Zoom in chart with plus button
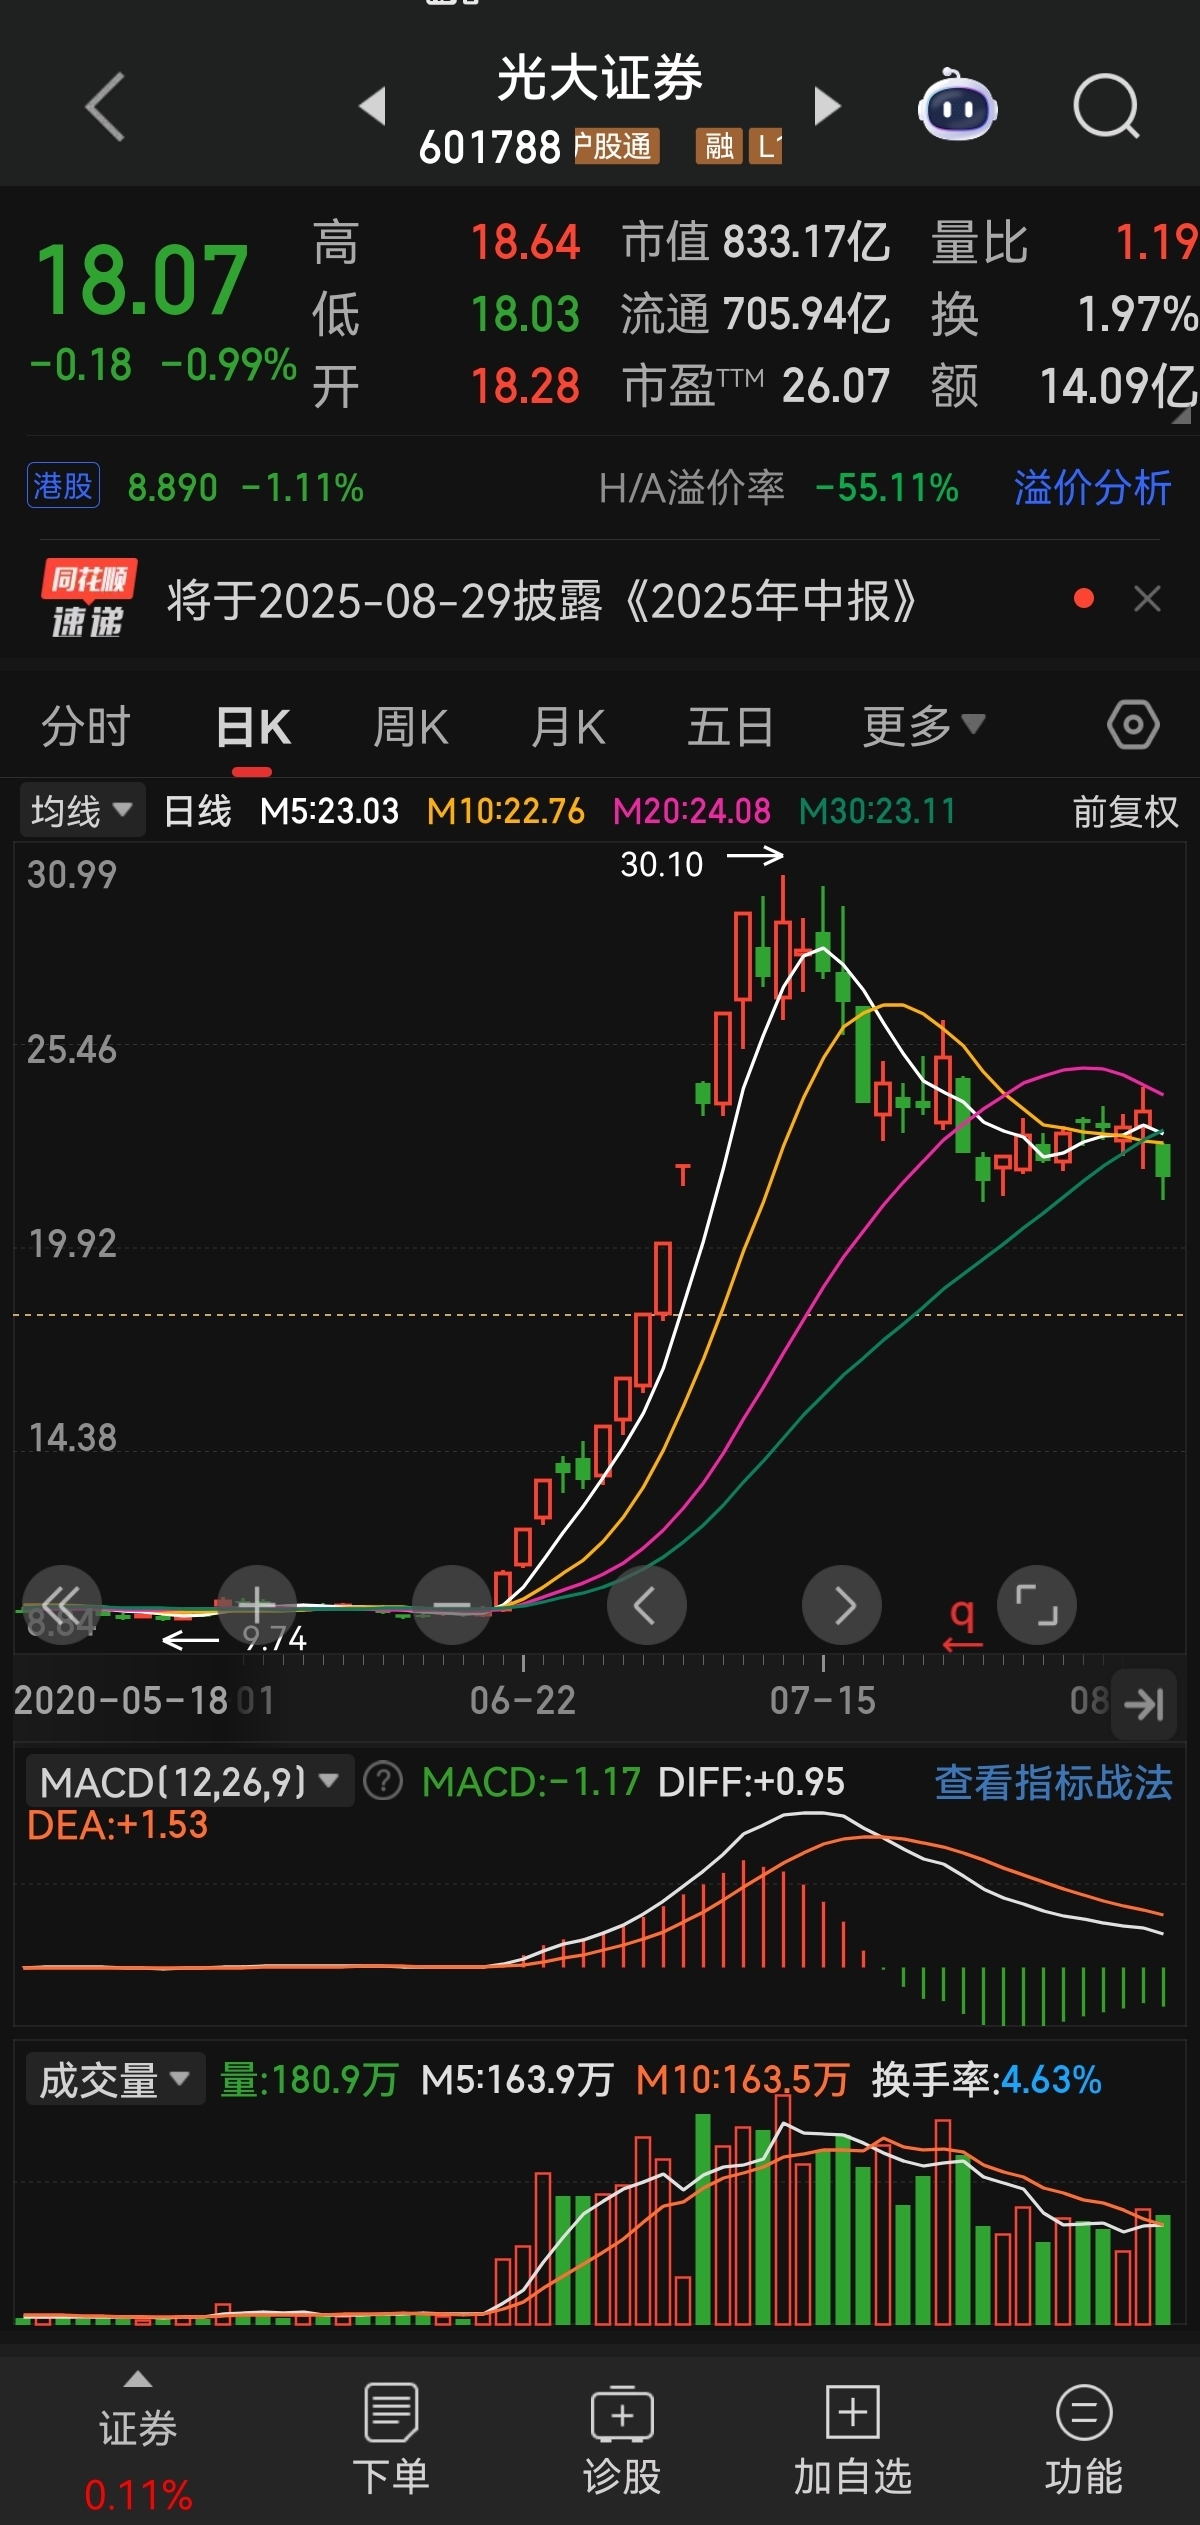This screenshot has height=2525, width=1200. click(x=257, y=1605)
